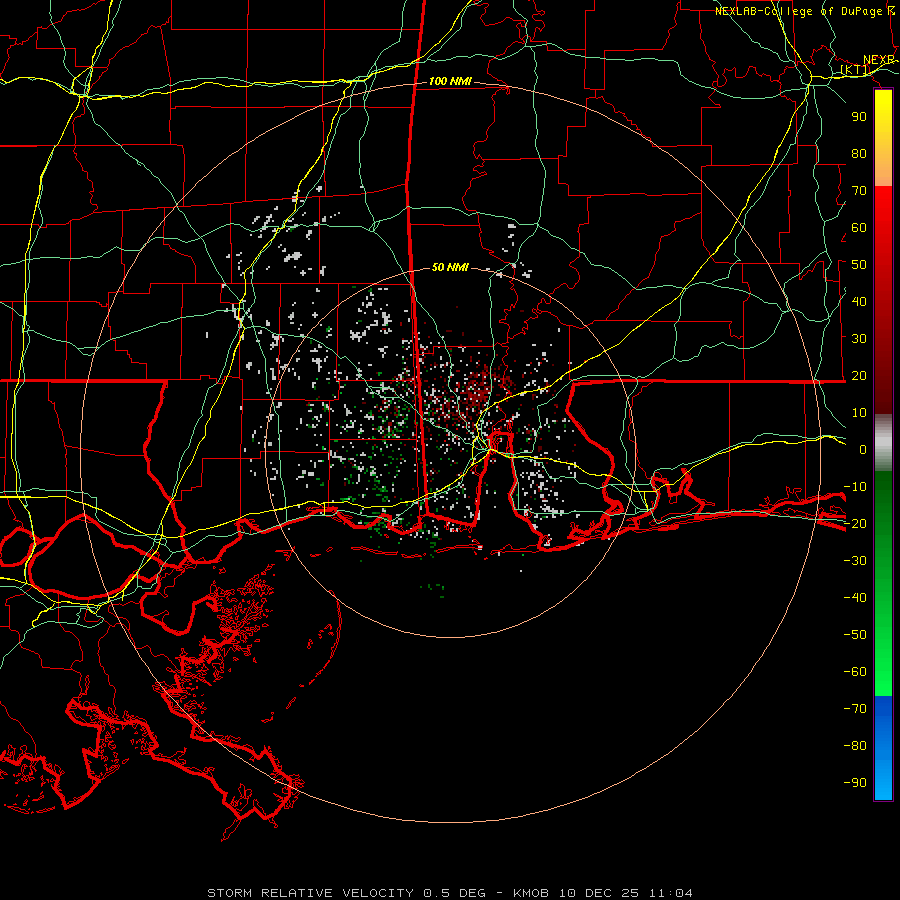Click the "100 NMI" range ring label
The image size is (900, 900).
(x=450, y=82)
